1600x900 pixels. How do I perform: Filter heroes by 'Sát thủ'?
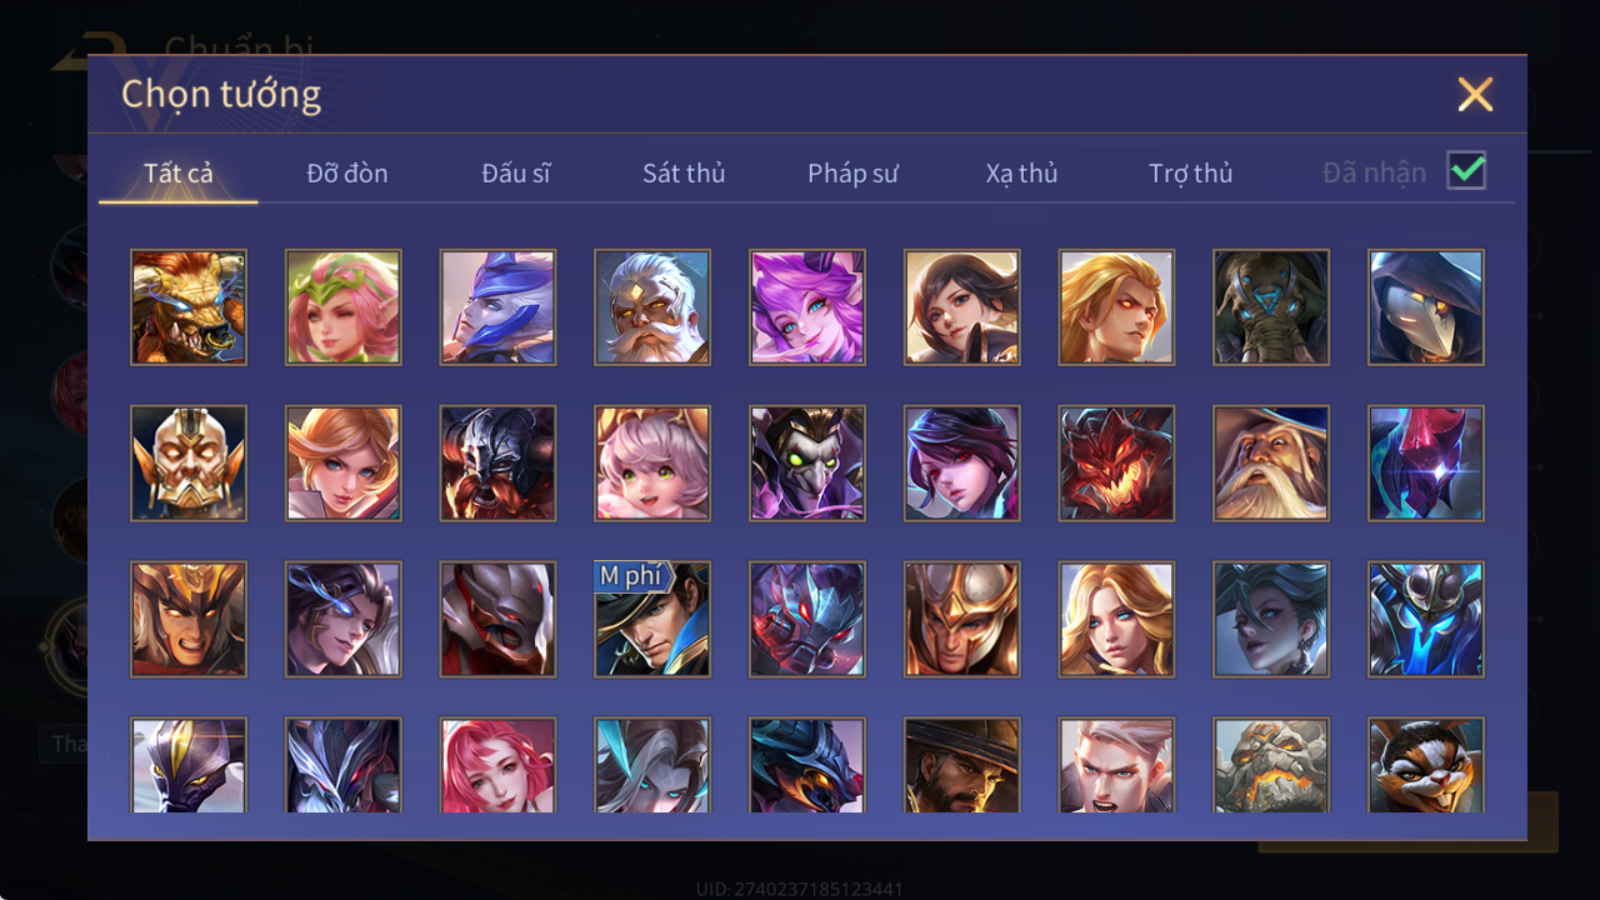684,173
